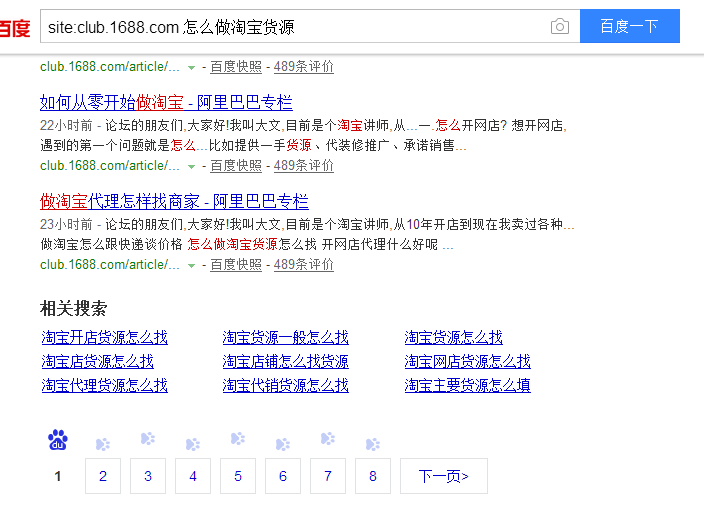Click the paw icon above page 2
Image resolution: width=704 pixels, height=526 pixels.
[x=103, y=444]
